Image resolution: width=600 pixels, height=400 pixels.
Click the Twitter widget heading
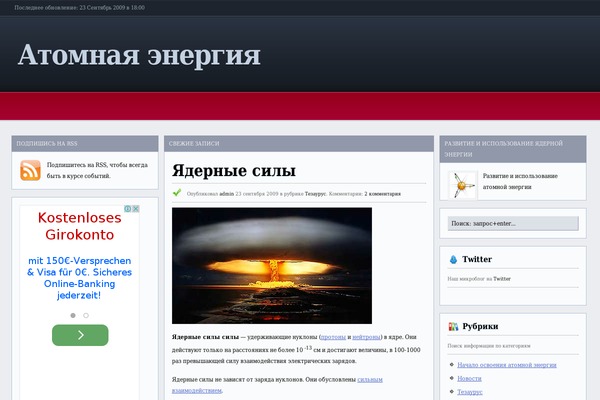477,259
